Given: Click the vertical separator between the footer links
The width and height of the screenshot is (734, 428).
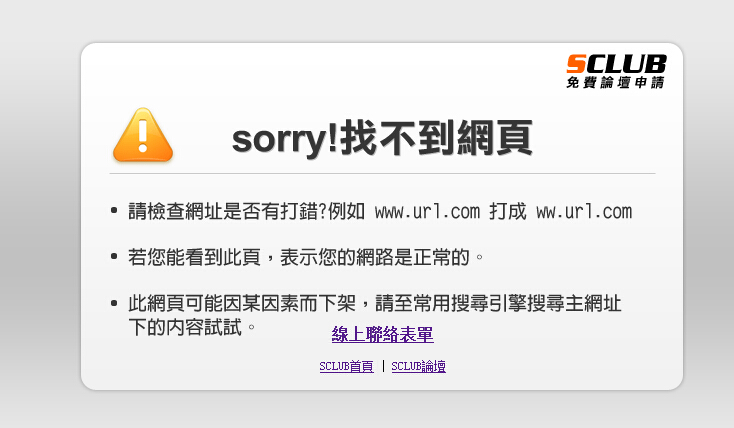Looking at the screenshot, I should tap(383, 366).
